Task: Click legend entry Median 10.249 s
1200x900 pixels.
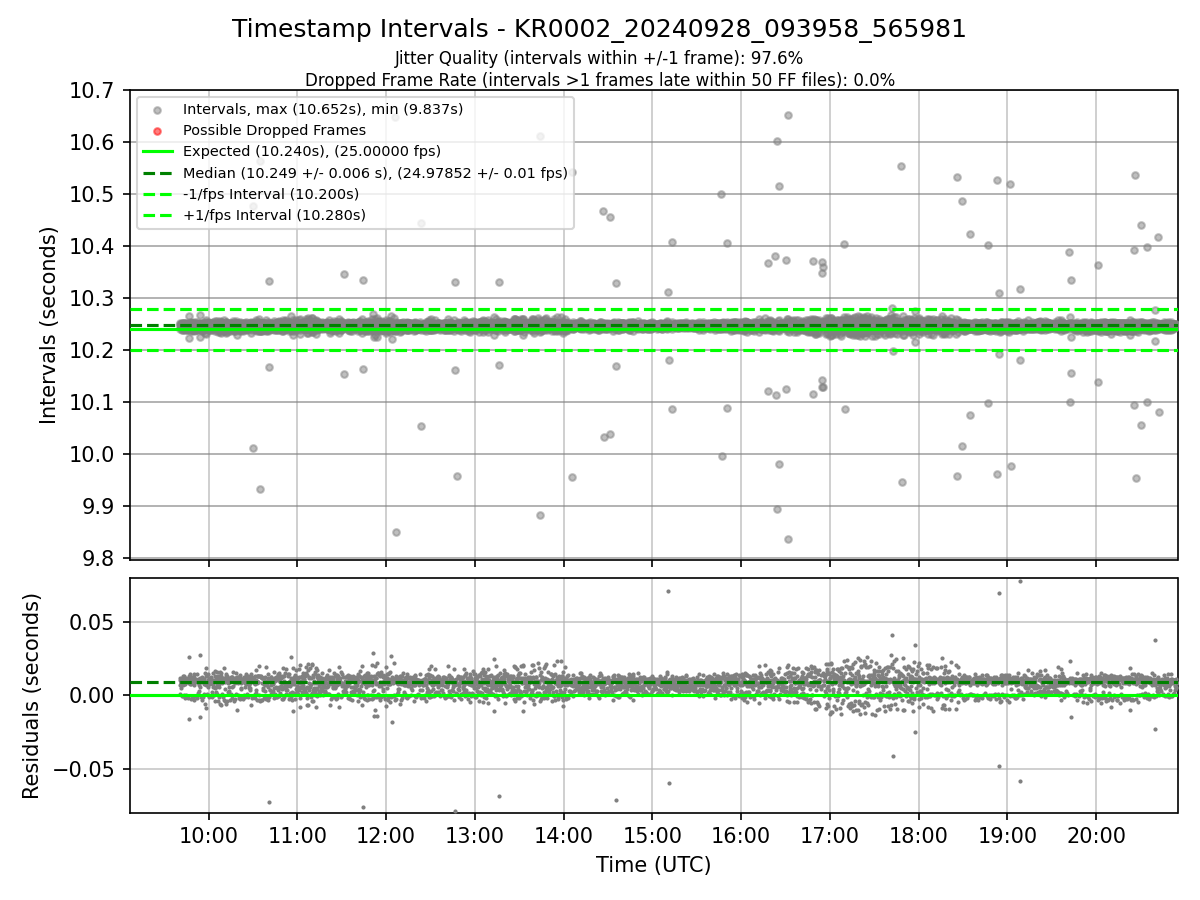Action: click(x=375, y=172)
